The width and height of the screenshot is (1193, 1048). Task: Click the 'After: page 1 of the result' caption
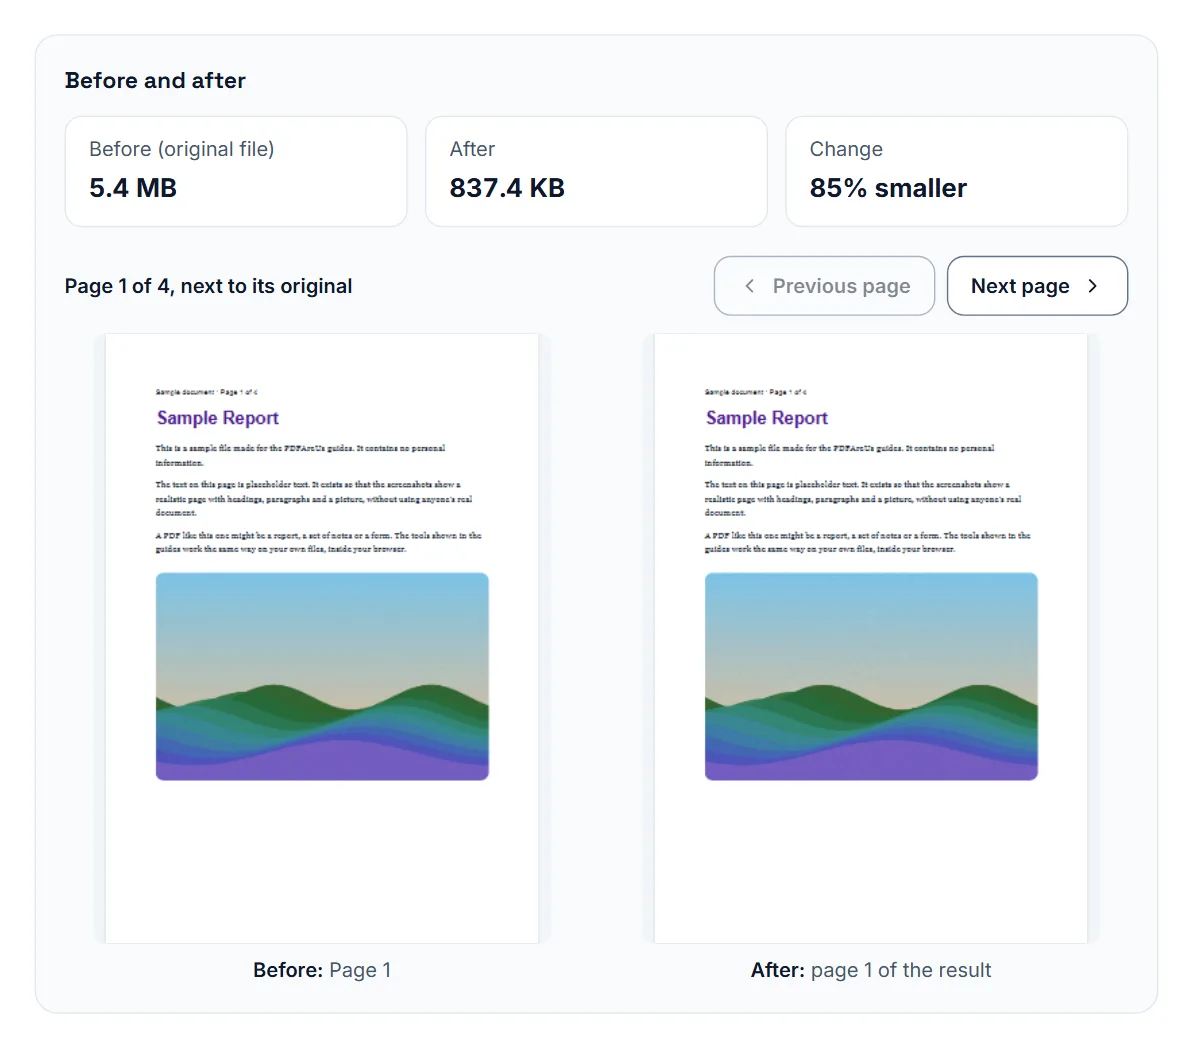[x=870, y=970]
